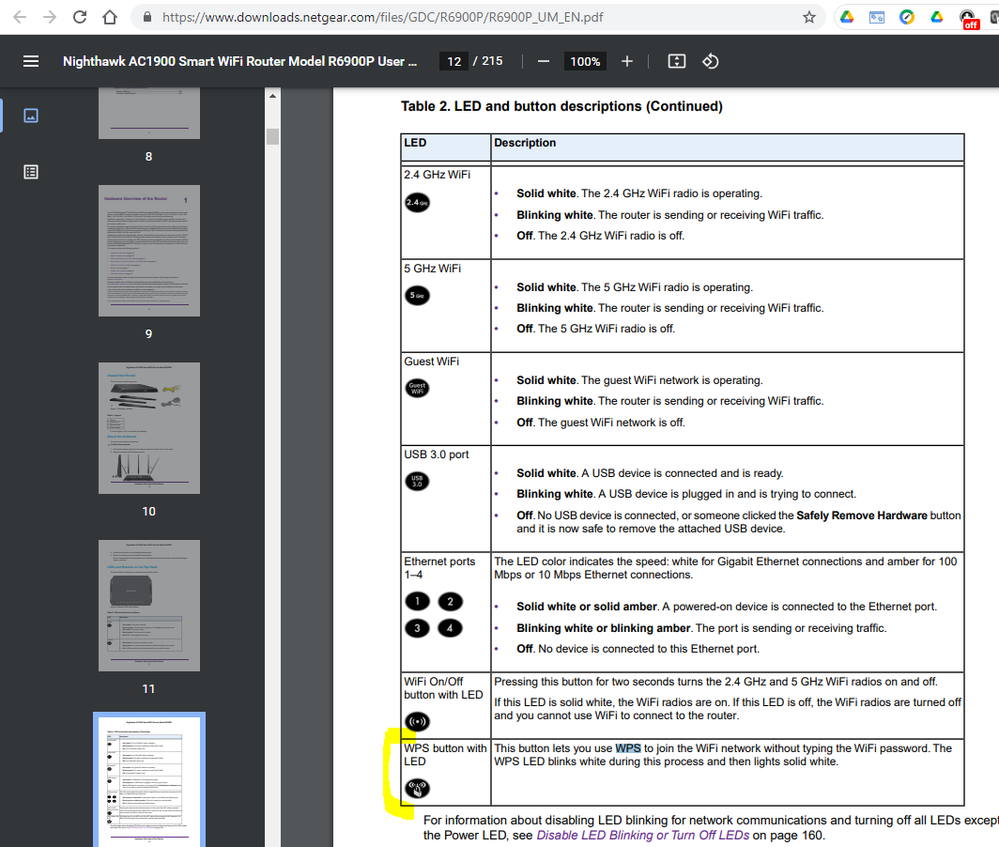Open the blue window screenshot extension
The height and width of the screenshot is (847, 999).
877,17
